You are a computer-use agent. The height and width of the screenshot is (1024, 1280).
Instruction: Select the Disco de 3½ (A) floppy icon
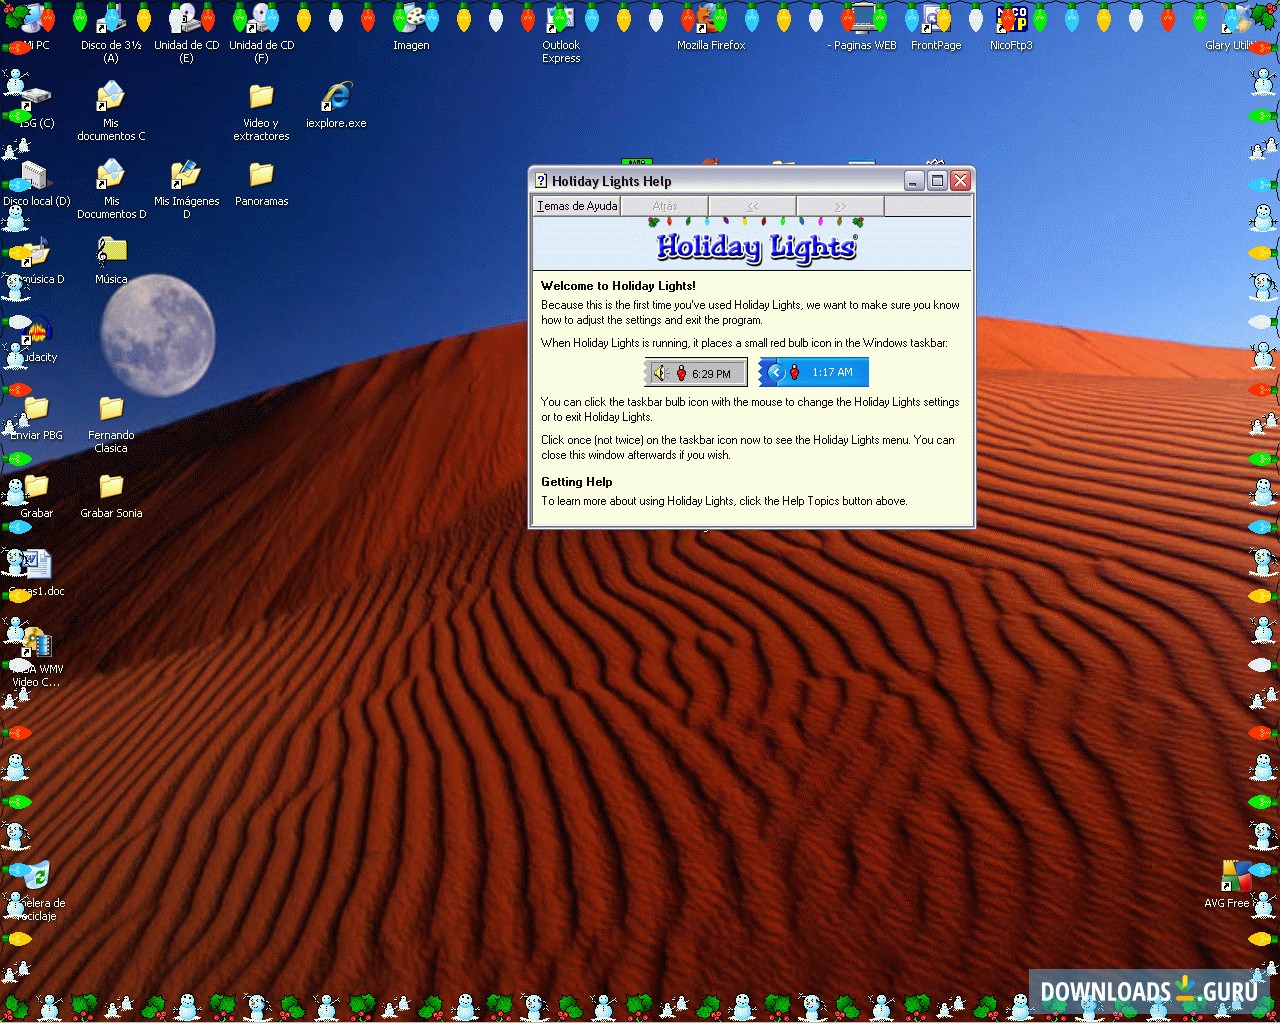(111, 20)
